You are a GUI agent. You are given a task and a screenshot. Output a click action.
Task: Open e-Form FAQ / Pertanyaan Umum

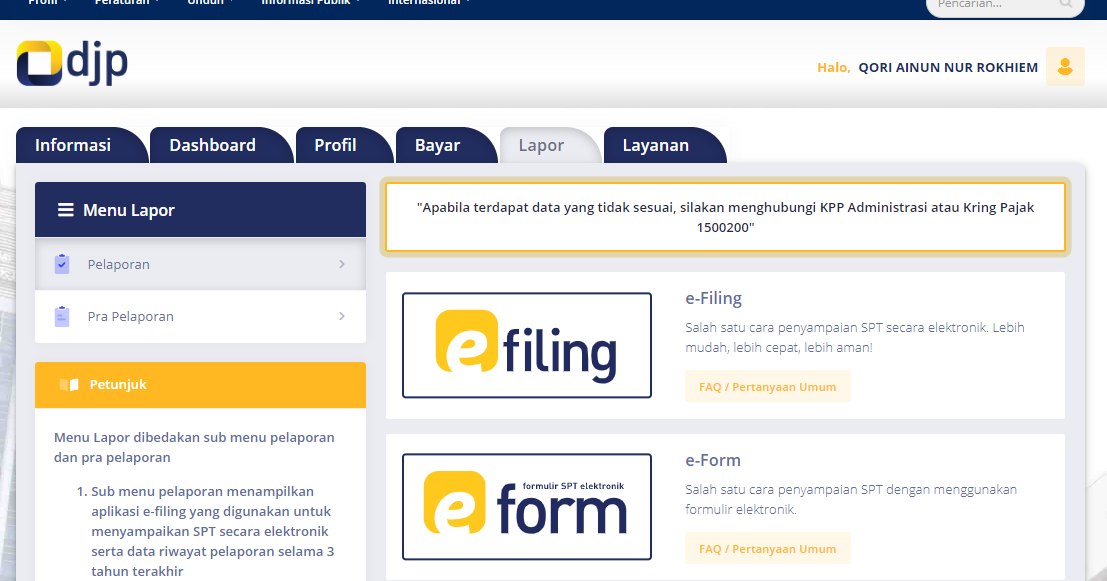point(767,549)
